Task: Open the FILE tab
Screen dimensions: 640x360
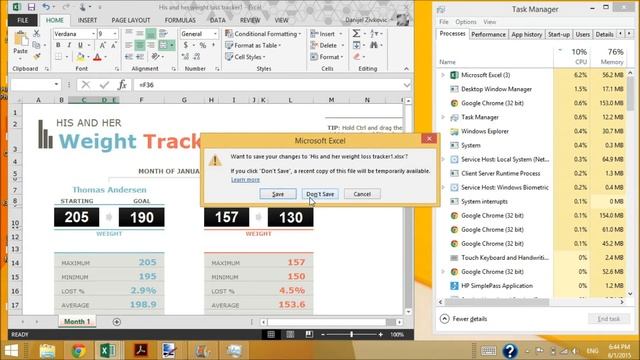Action: click(22, 20)
